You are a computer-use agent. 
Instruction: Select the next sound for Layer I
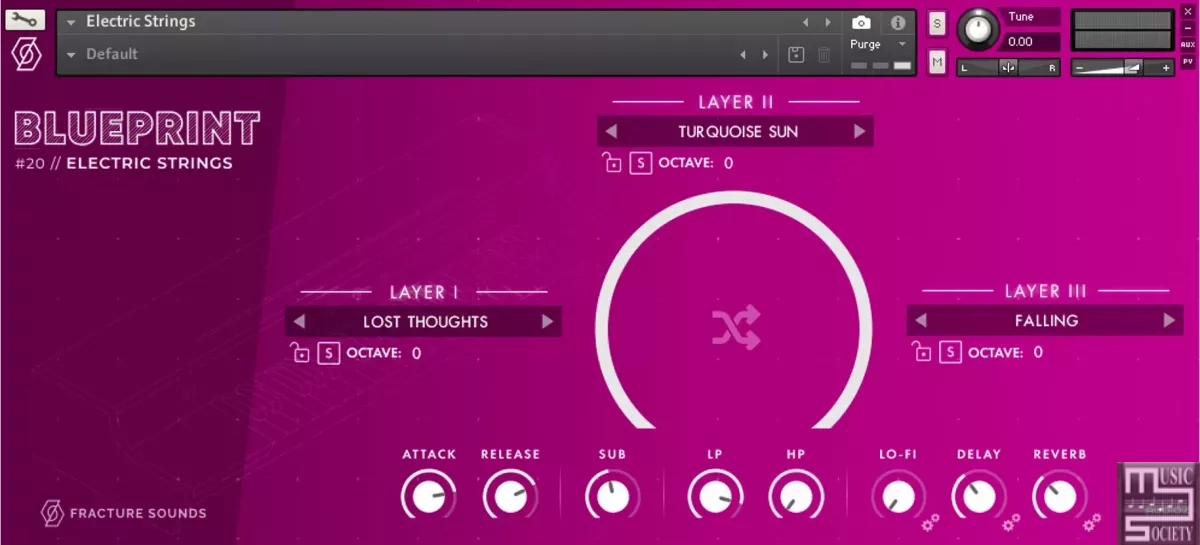click(547, 322)
